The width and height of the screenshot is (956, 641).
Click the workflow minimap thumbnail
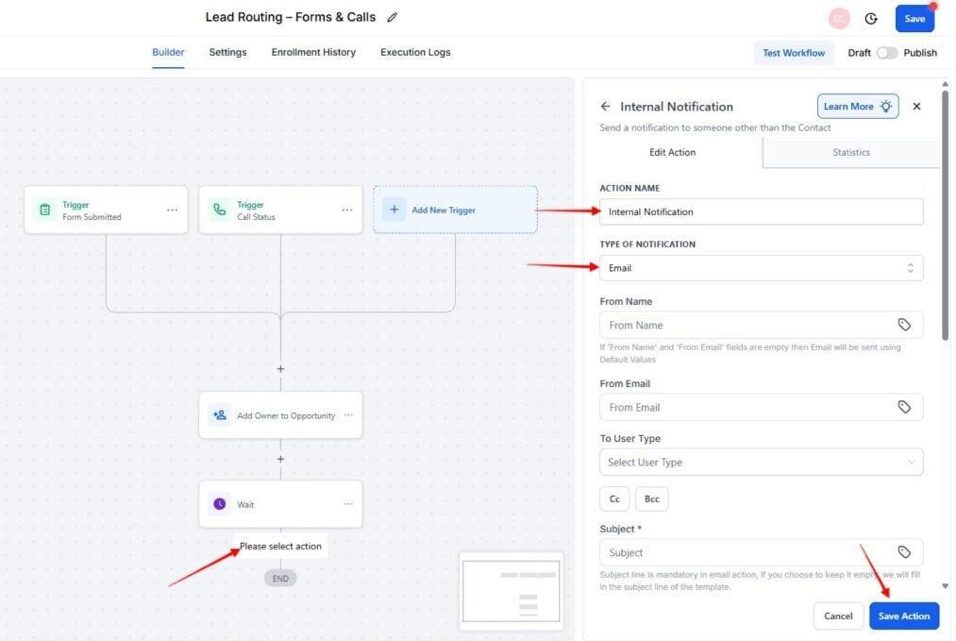(x=511, y=591)
